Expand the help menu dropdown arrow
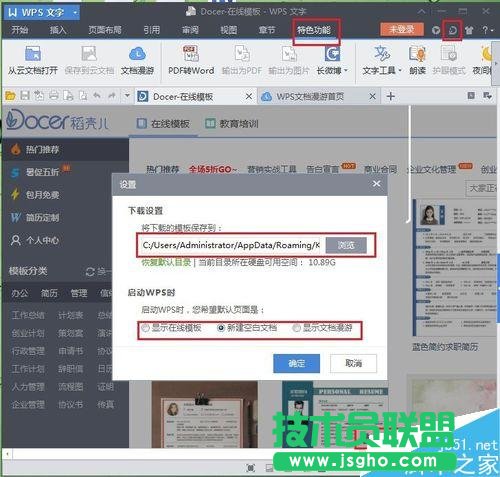Image resolution: width=500 pixels, height=477 pixels. click(492, 30)
